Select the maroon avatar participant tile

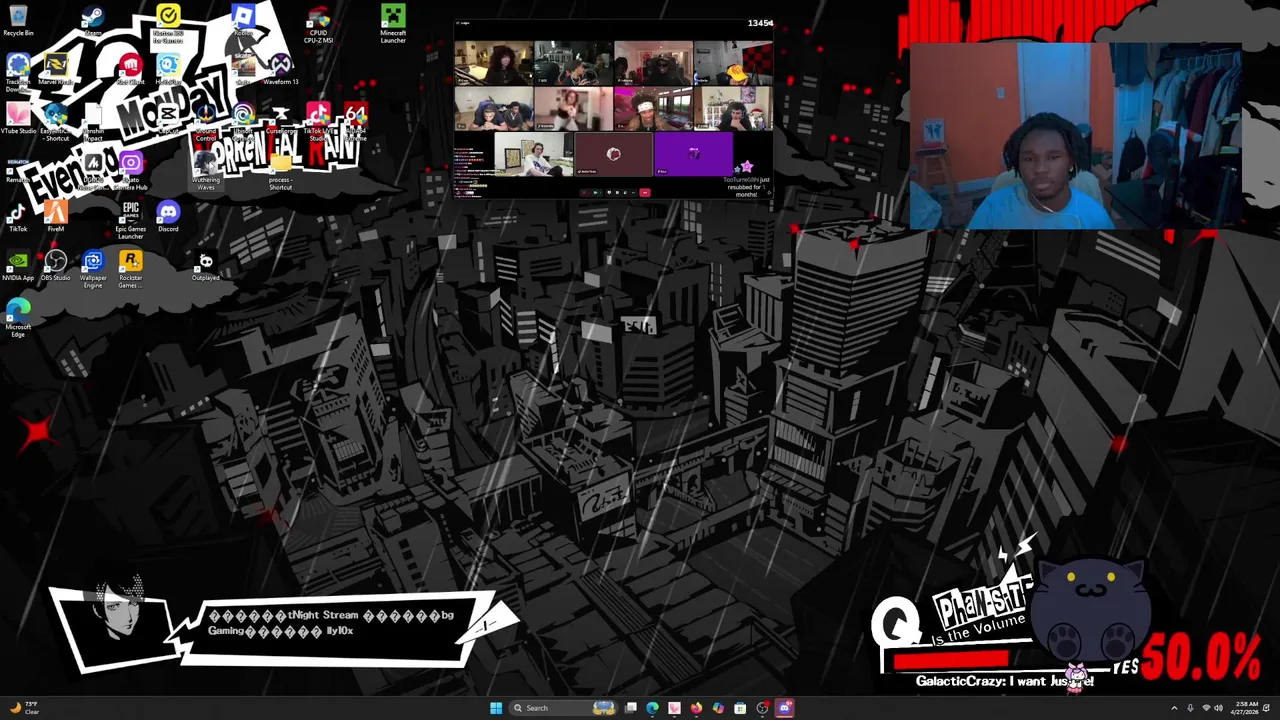pyautogui.click(x=613, y=154)
